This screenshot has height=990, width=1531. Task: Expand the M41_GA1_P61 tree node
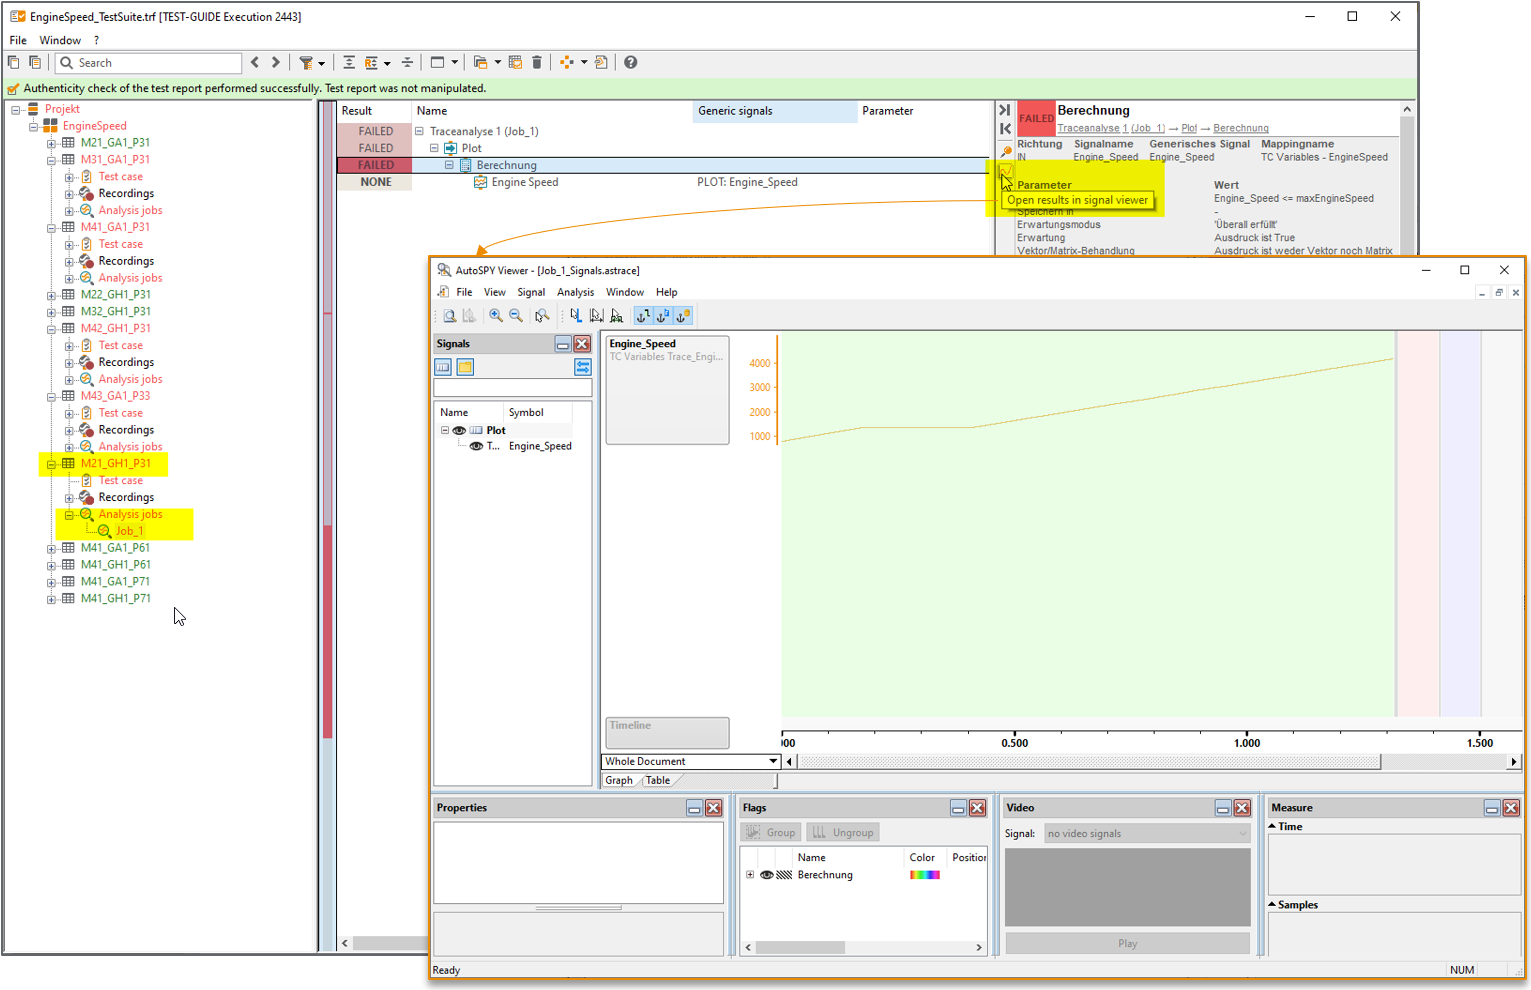51,547
